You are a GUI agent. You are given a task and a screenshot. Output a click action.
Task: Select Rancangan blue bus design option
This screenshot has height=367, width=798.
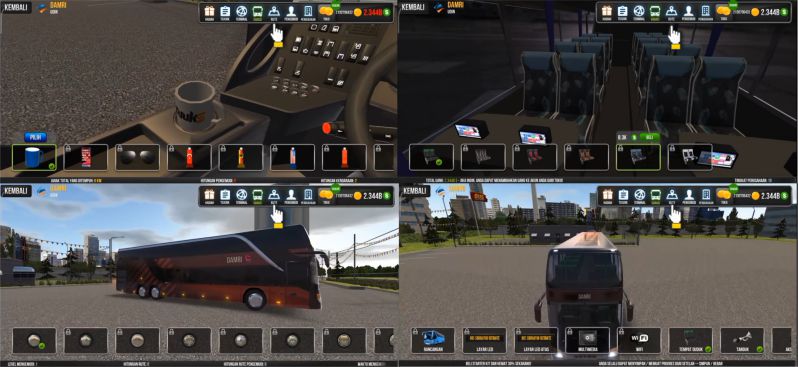[433, 340]
